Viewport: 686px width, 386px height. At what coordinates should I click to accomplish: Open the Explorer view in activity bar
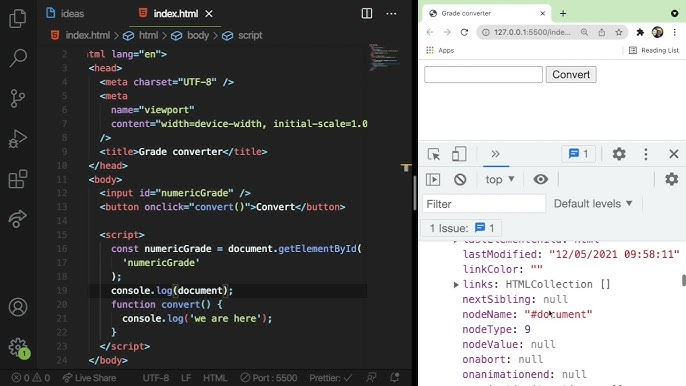(18, 18)
